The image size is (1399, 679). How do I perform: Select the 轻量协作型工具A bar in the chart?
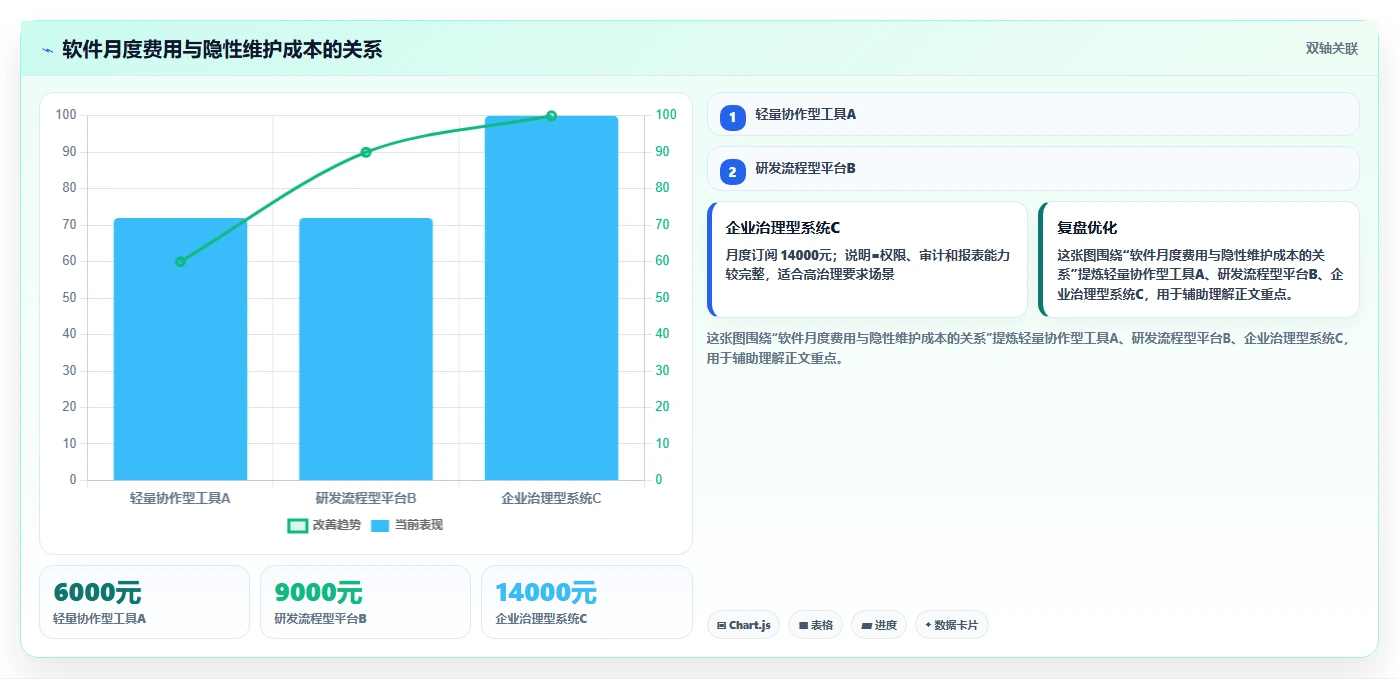[x=180, y=349]
